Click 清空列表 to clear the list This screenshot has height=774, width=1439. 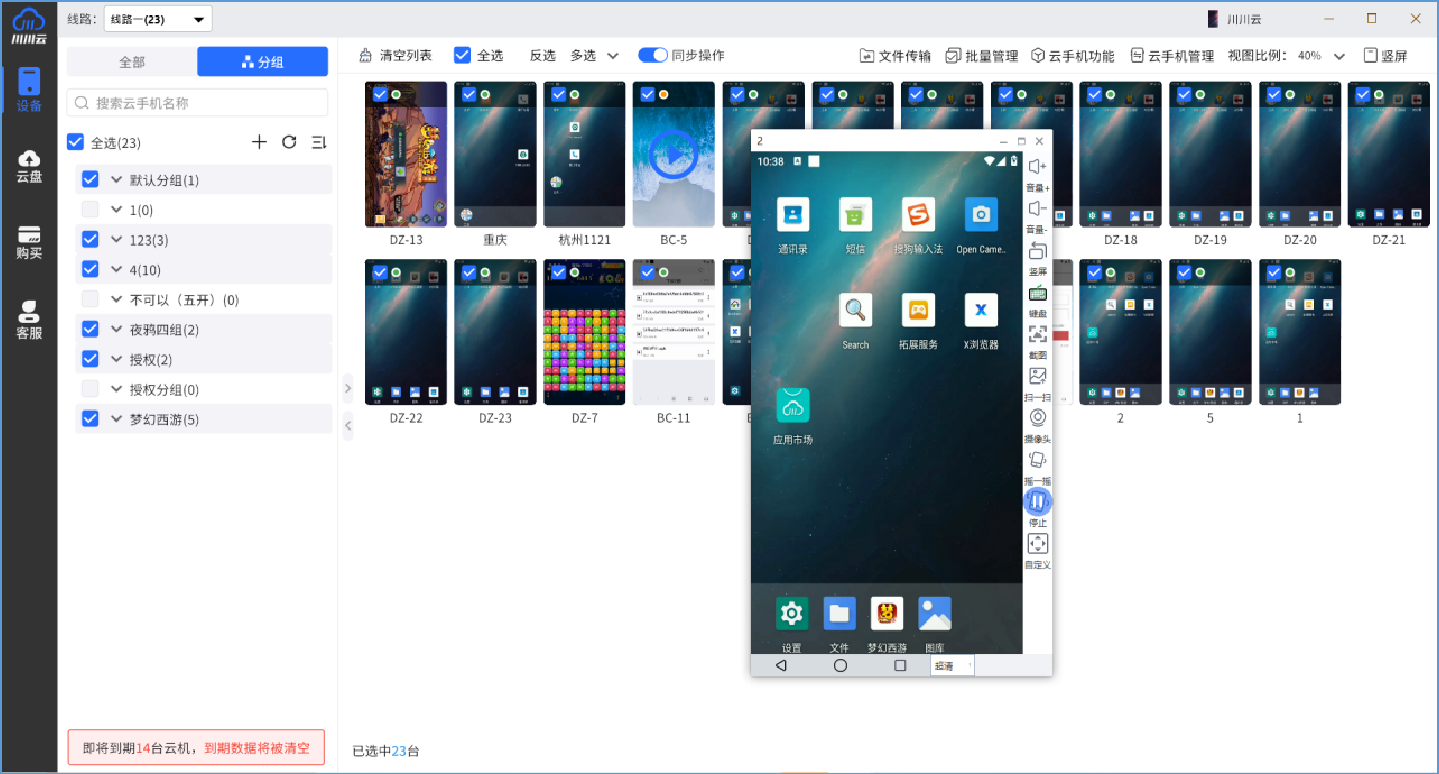click(403, 55)
